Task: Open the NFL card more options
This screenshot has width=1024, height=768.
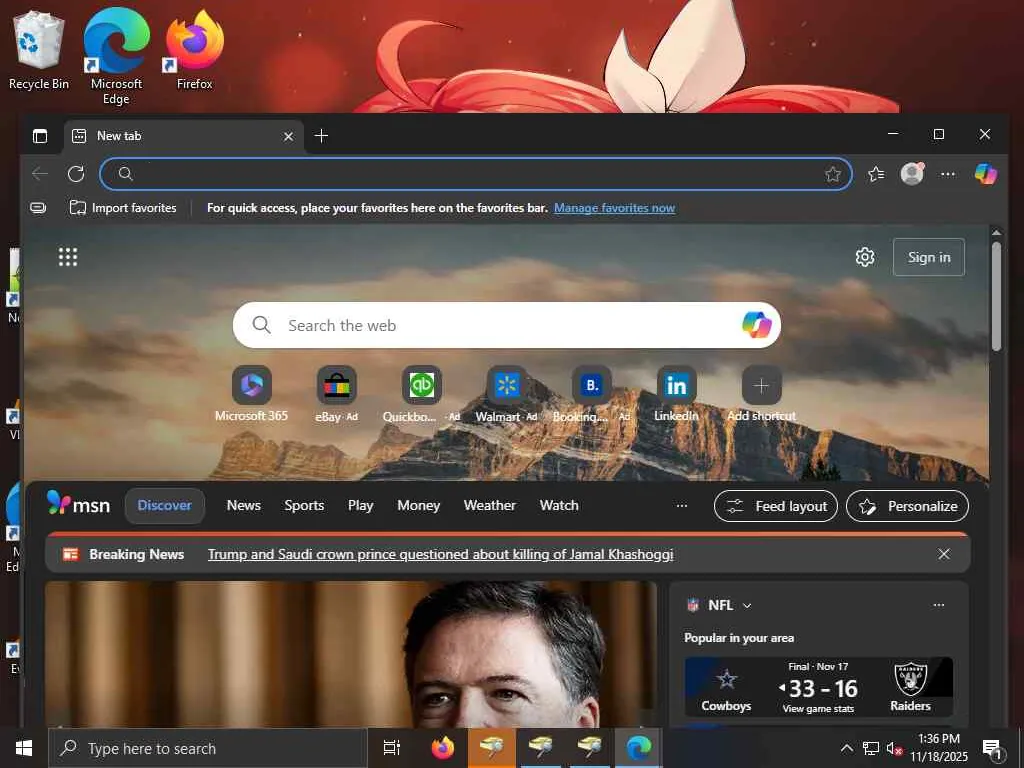Action: [x=938, y=605]
